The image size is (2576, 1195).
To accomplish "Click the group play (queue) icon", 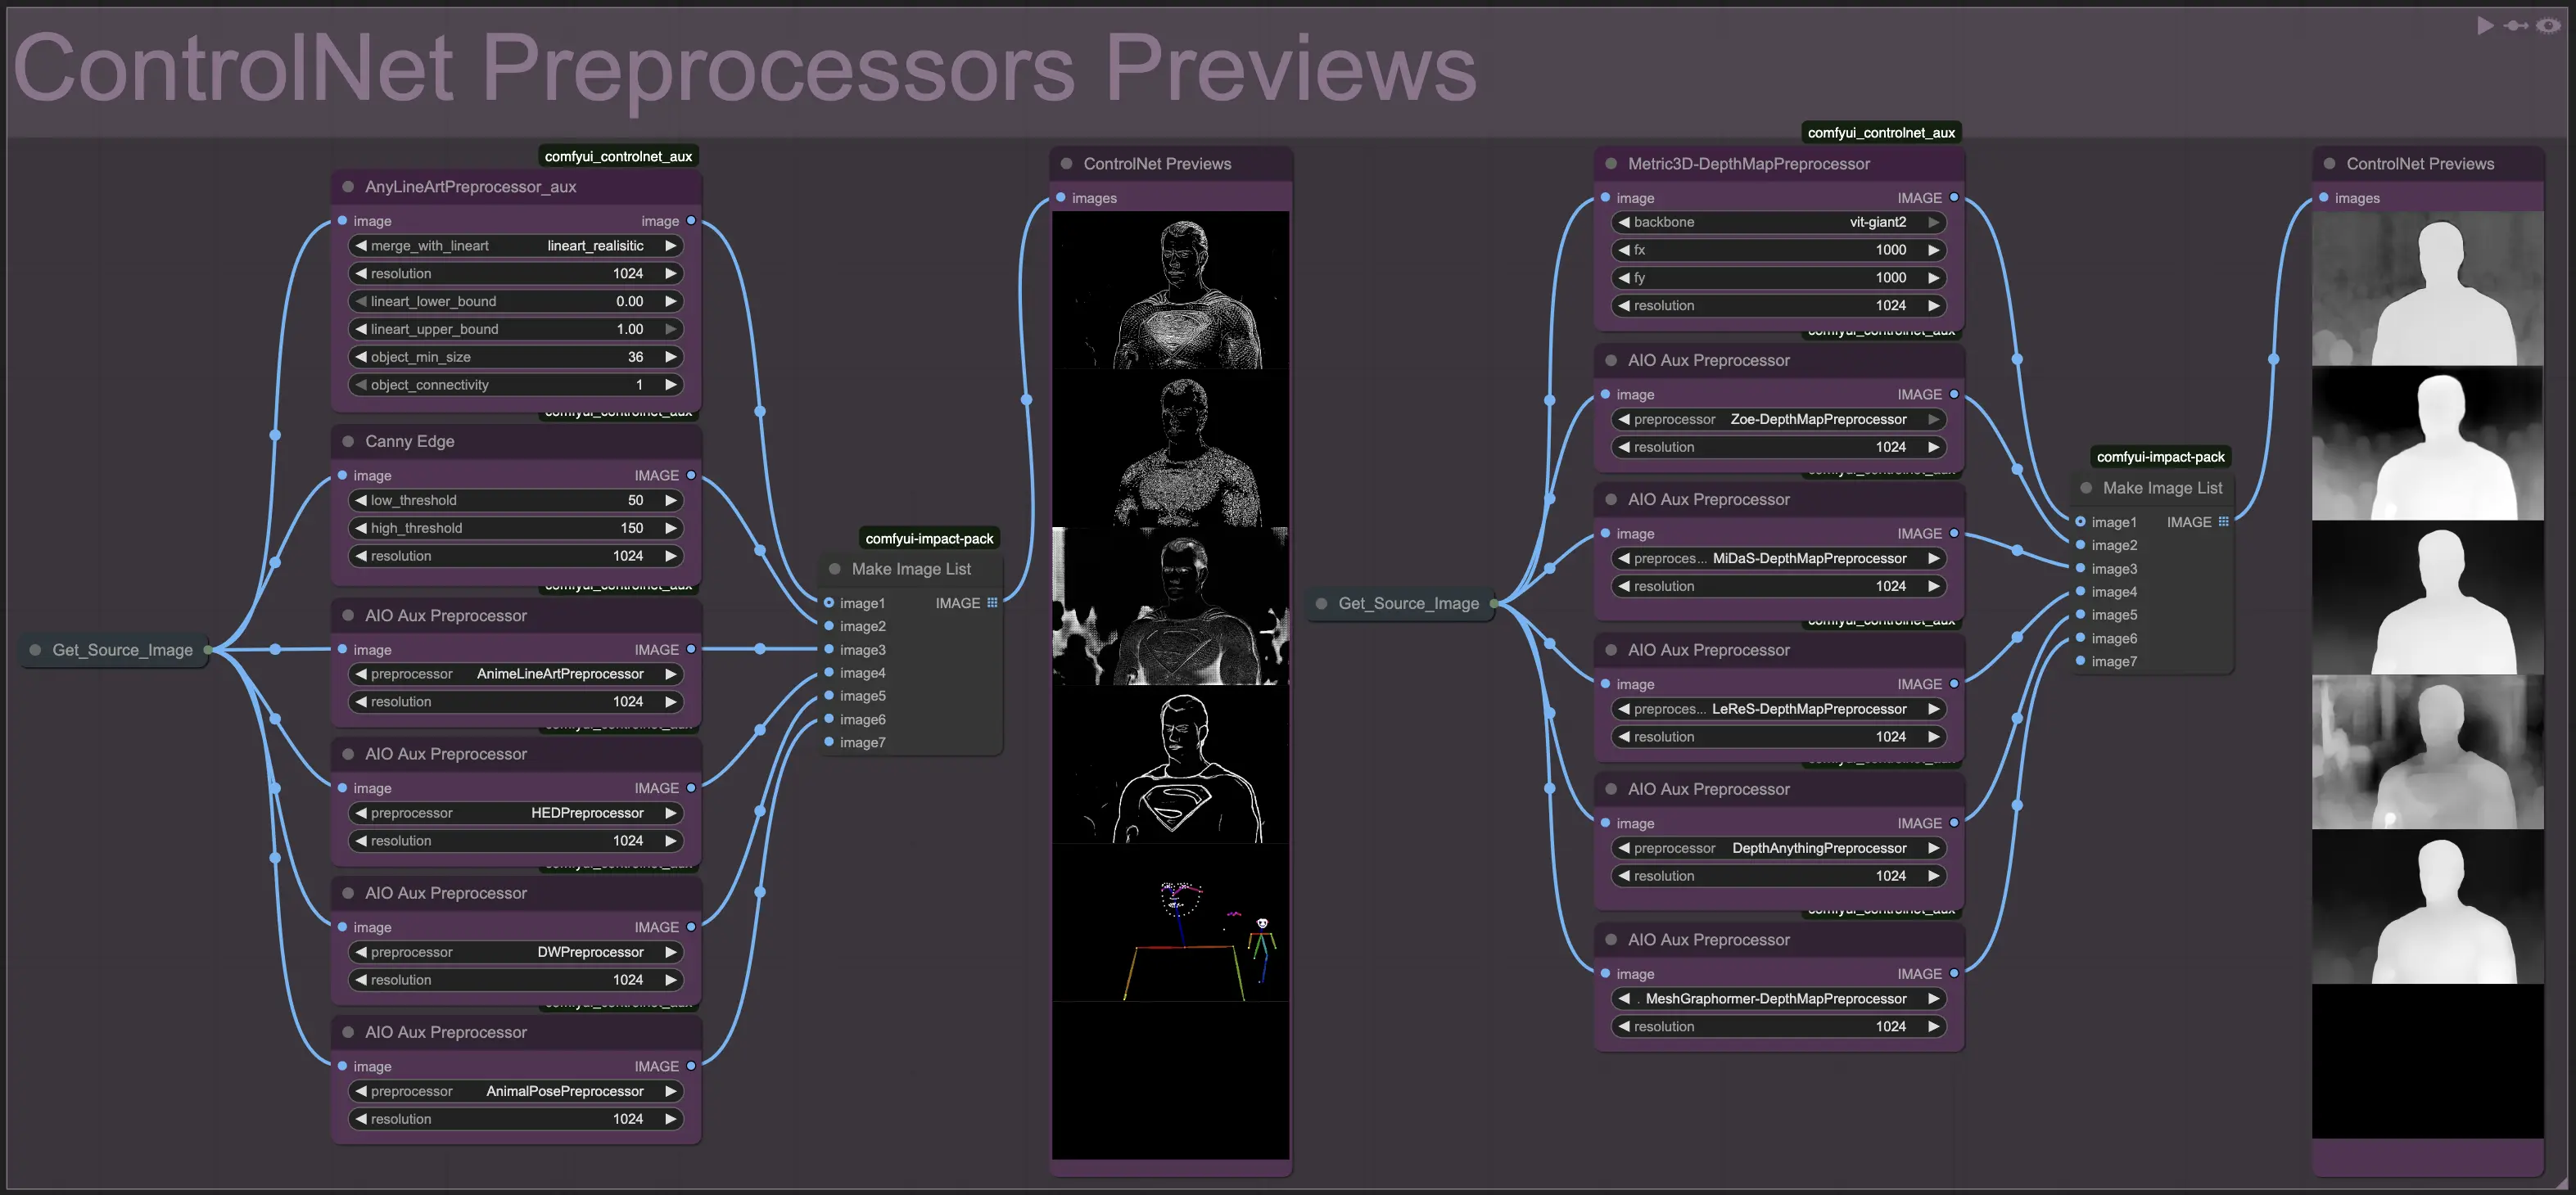I will click(x=2485, y=26).
